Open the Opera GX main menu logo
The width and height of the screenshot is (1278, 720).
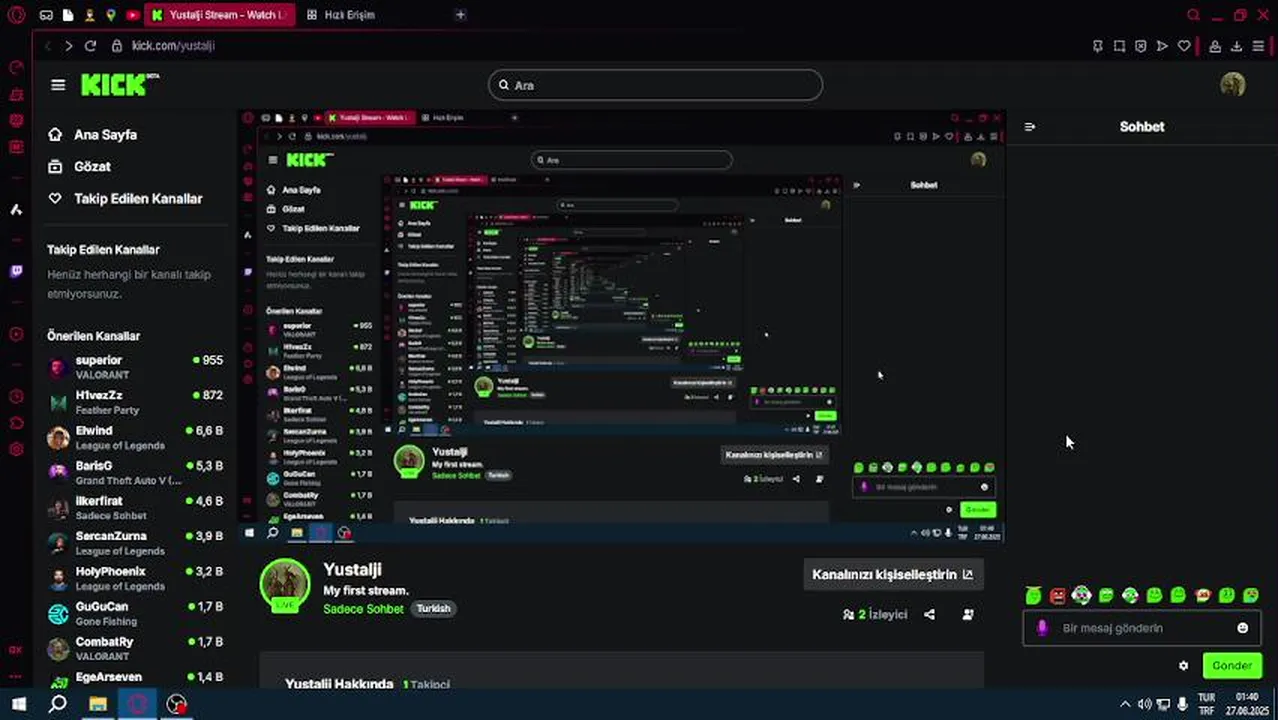17,15
